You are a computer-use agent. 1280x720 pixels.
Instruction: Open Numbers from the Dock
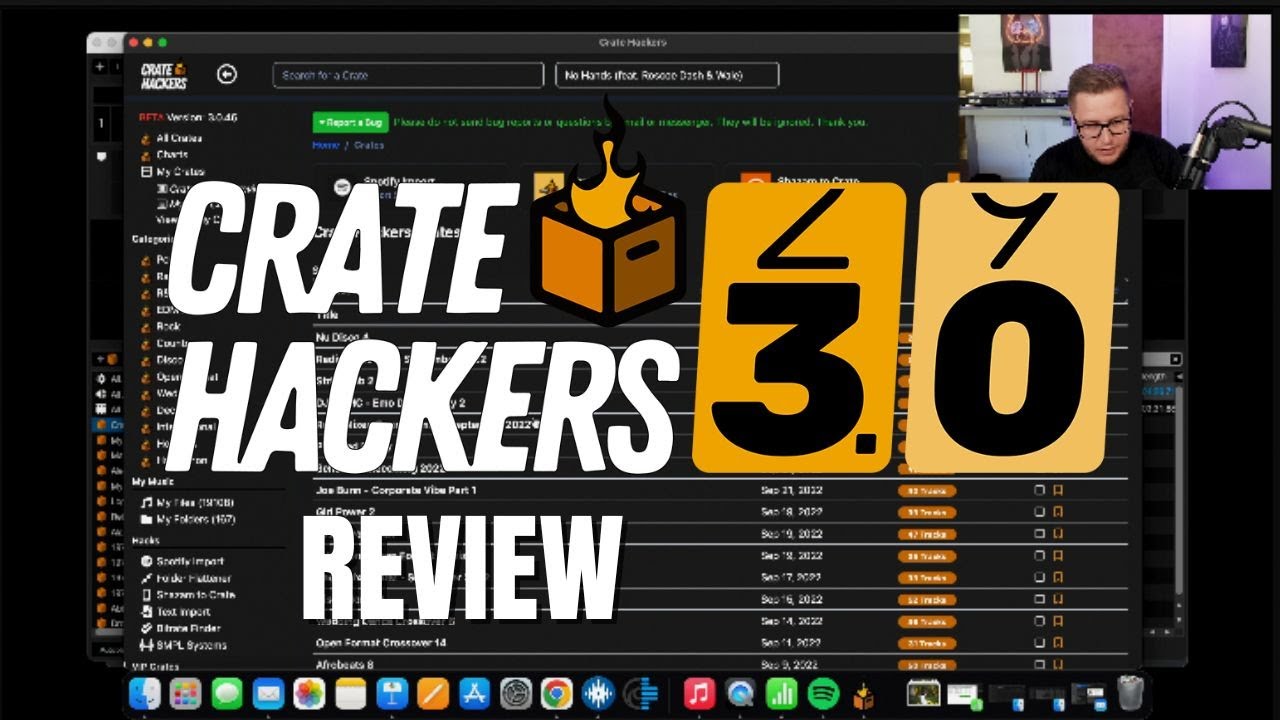pyautogui.click(x=781, y=693)
